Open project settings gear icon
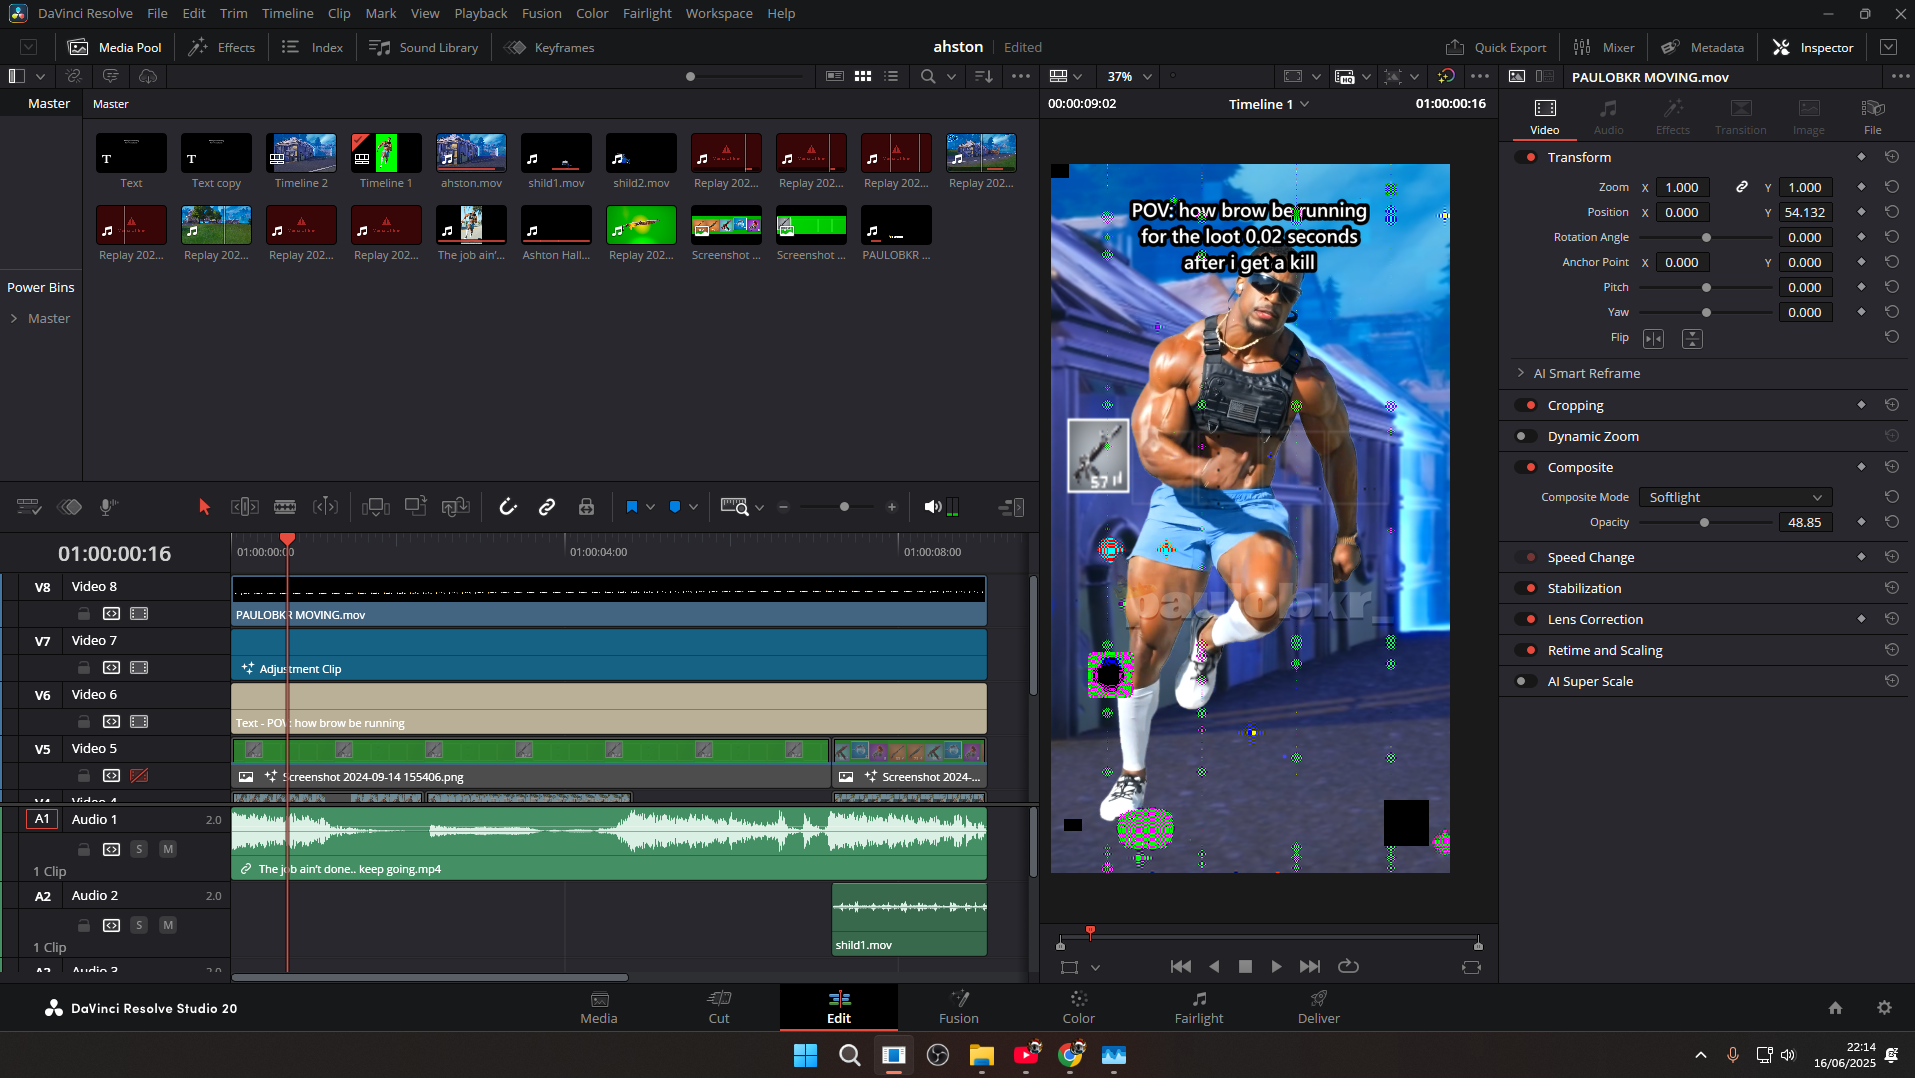This screenshot has height=1078, width=1915. [1884, 1008]
